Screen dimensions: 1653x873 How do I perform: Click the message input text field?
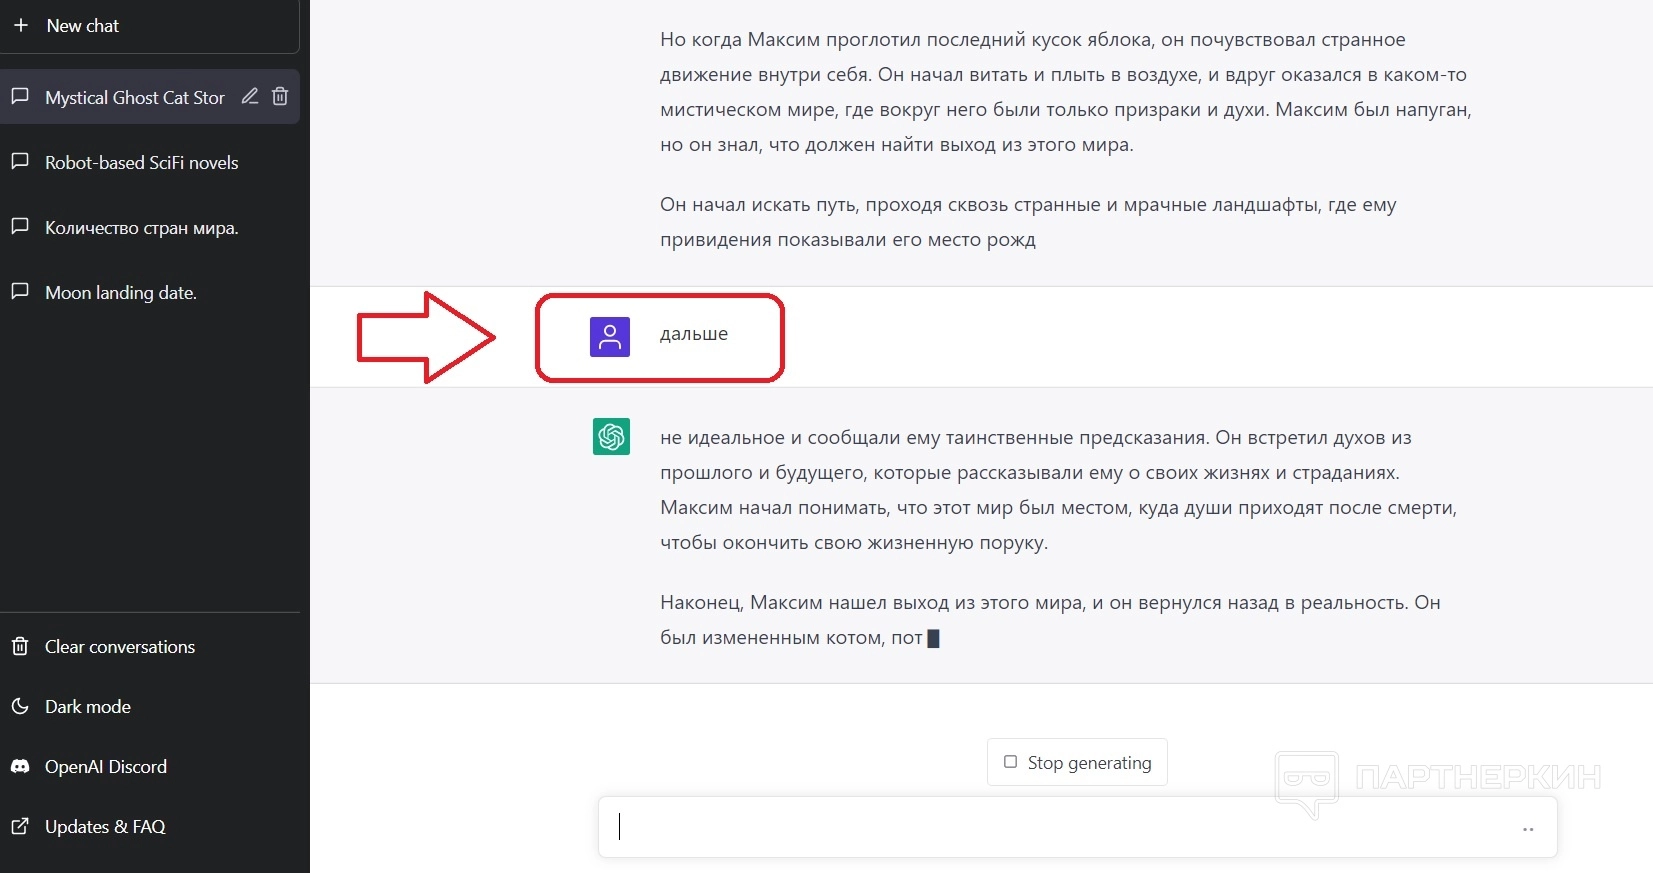coord(1060,827)
